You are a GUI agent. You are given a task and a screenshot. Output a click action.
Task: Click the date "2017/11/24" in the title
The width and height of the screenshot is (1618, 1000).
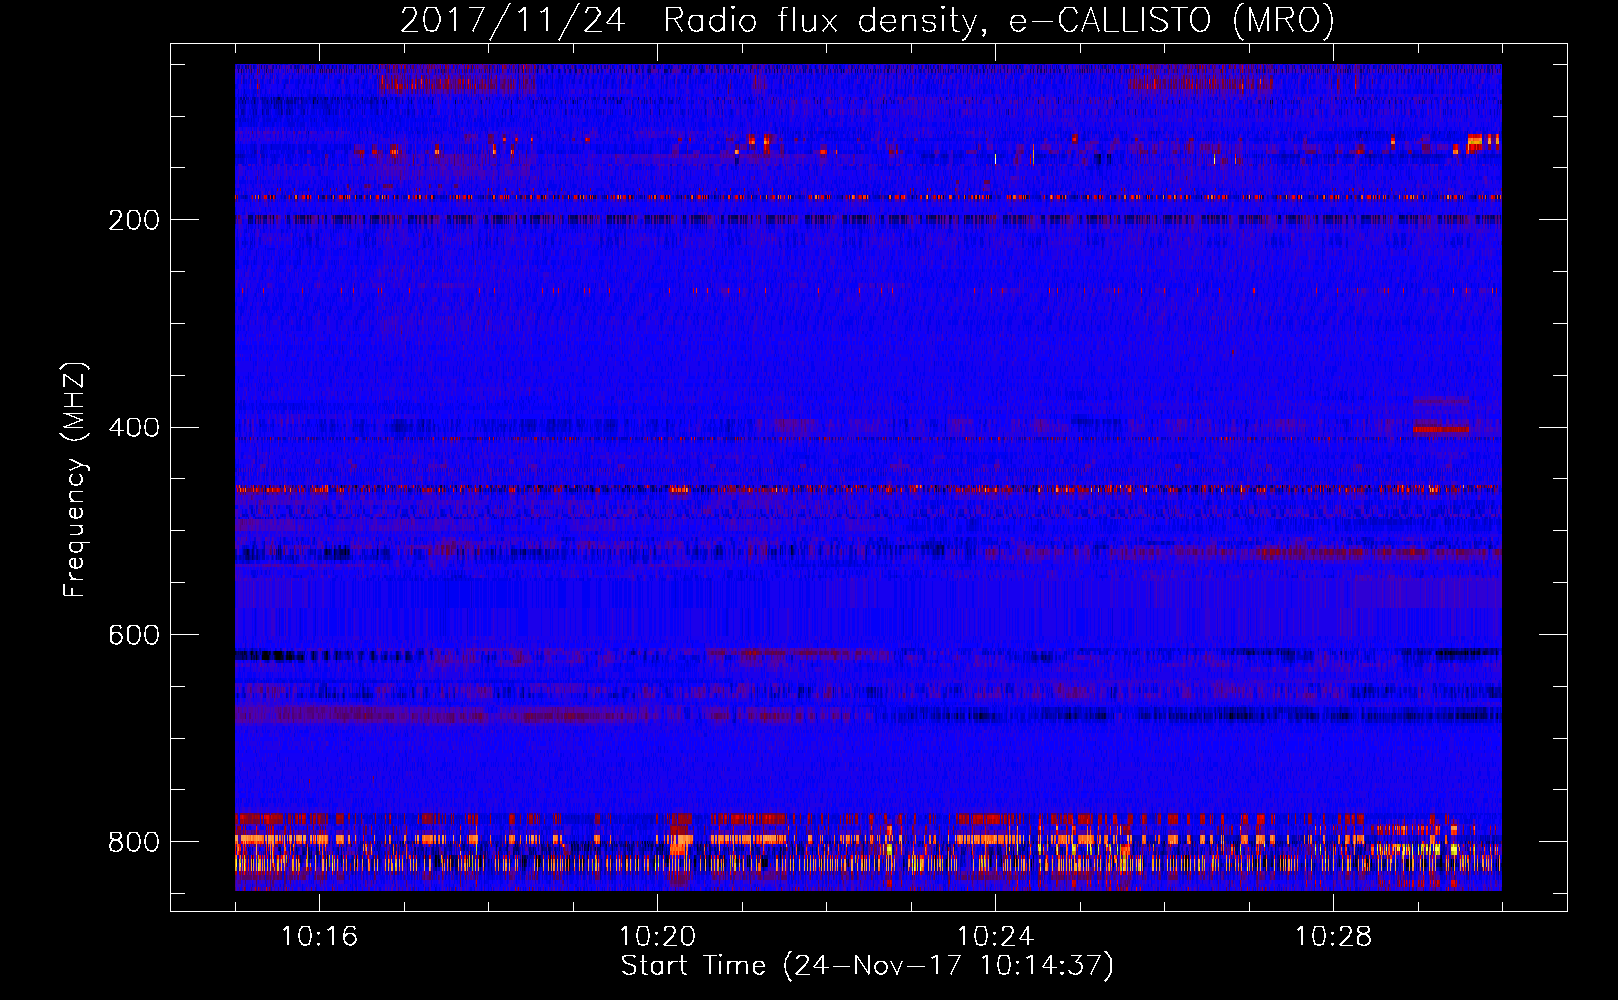click(x=513, y=21)
